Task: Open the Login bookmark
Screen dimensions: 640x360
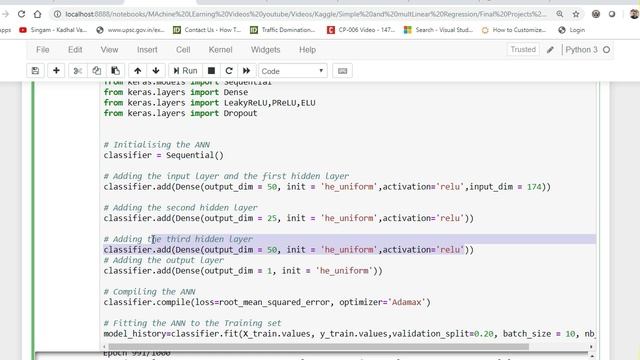Action: (x=571, y=30)
